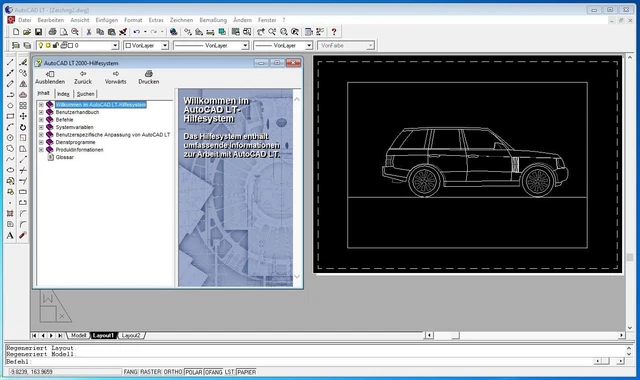Select the Line draw tool

pyautogui.click(x=10, y=62)
